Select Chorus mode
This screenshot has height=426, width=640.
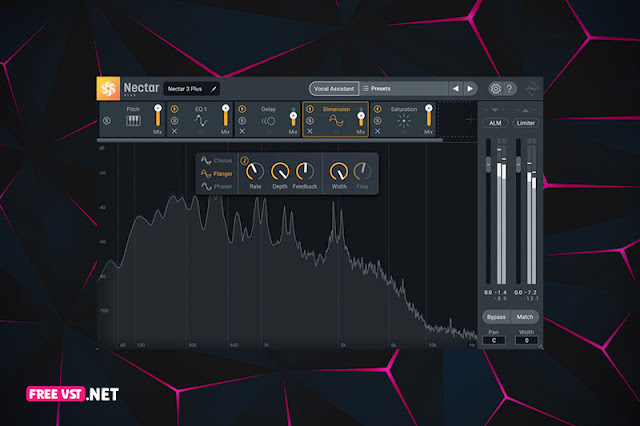point(216,160)
